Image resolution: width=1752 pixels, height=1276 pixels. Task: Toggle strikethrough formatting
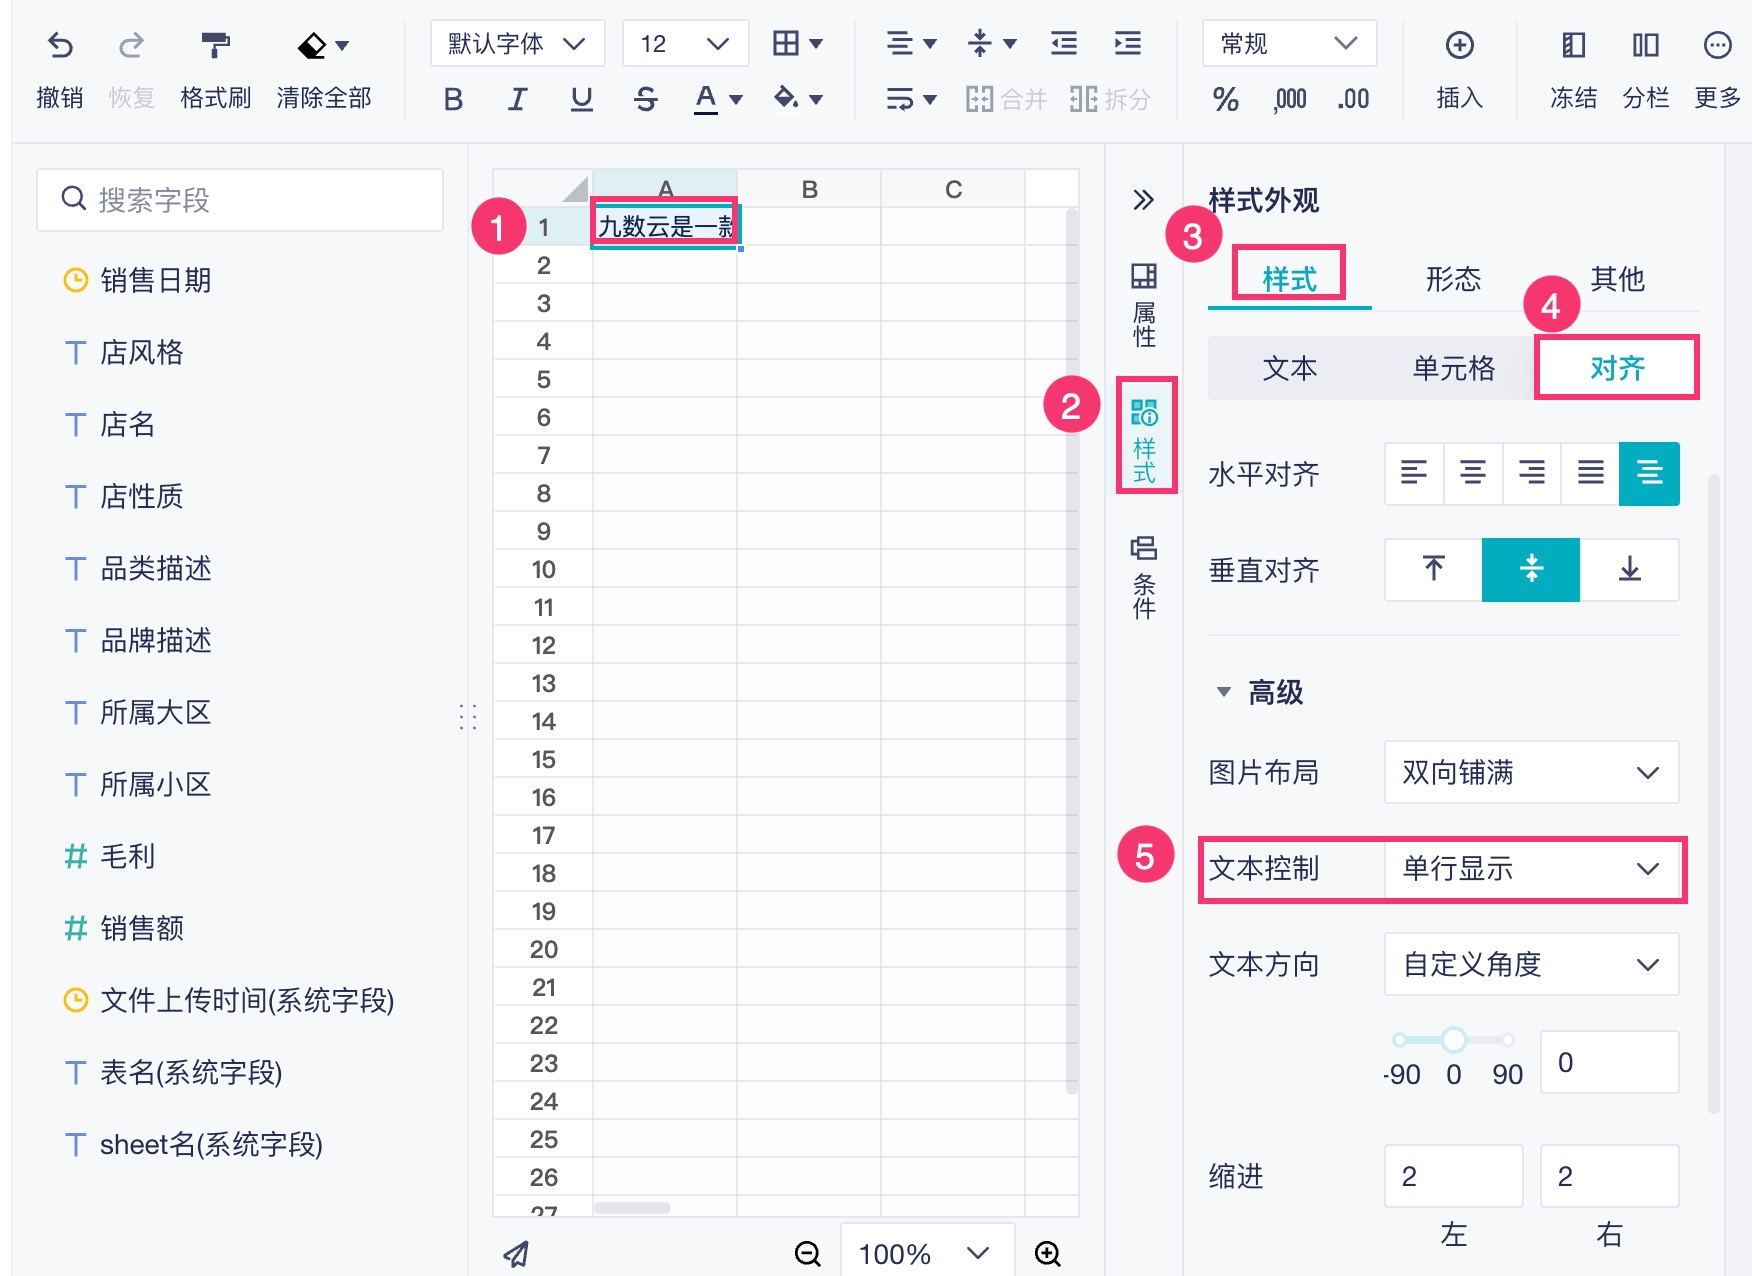646,99
